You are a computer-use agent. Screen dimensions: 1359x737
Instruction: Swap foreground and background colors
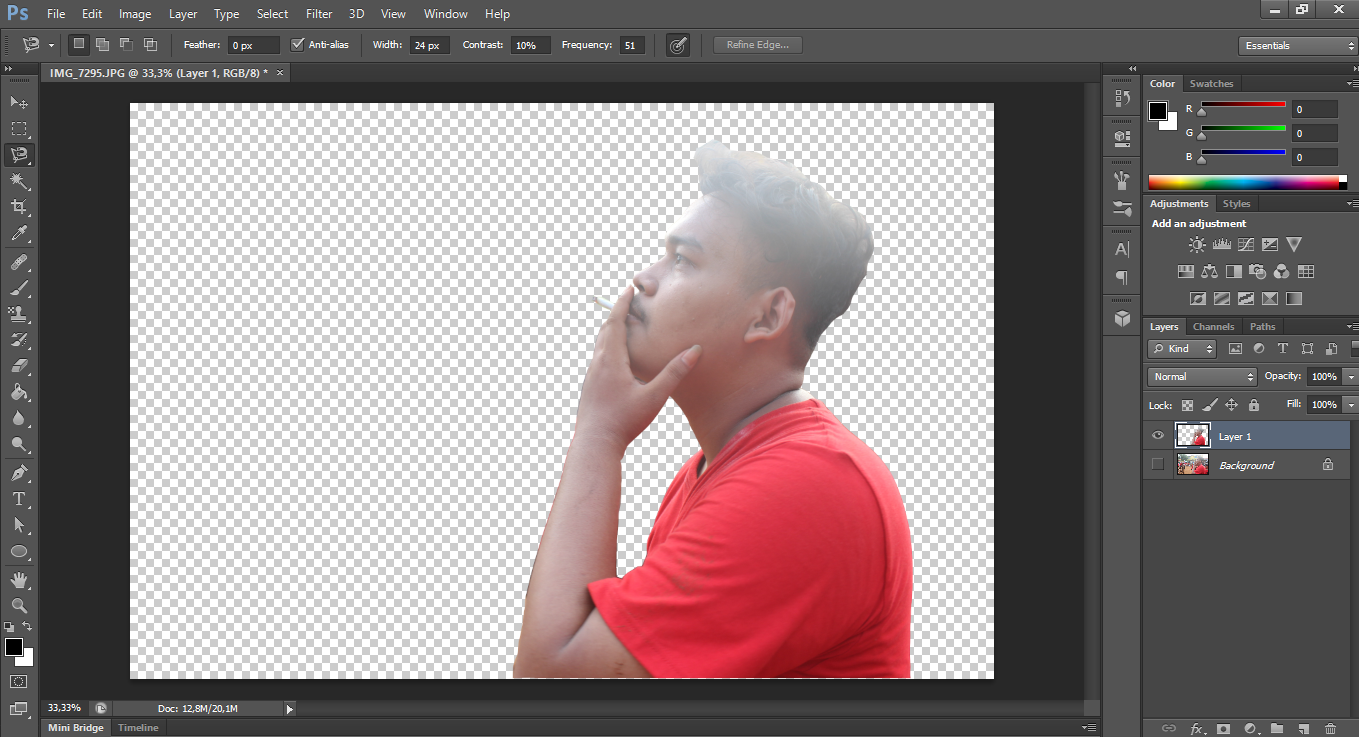click(28, 628)
